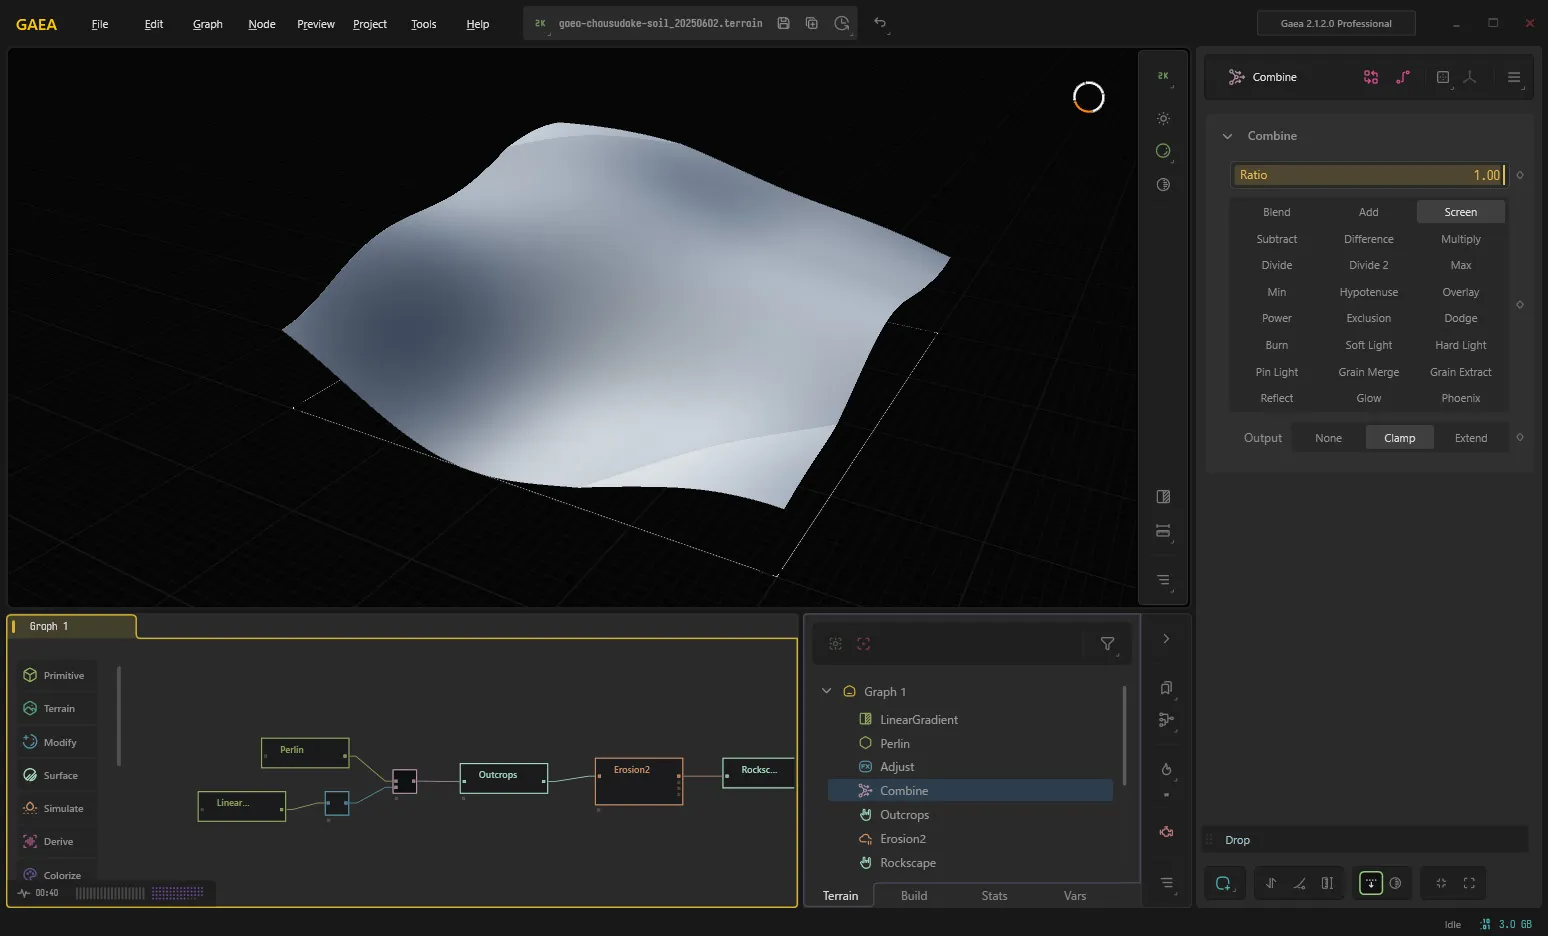The image size is (1548, 936).
Task: Set Output mode to Extend
Action: coord(1470,438)
